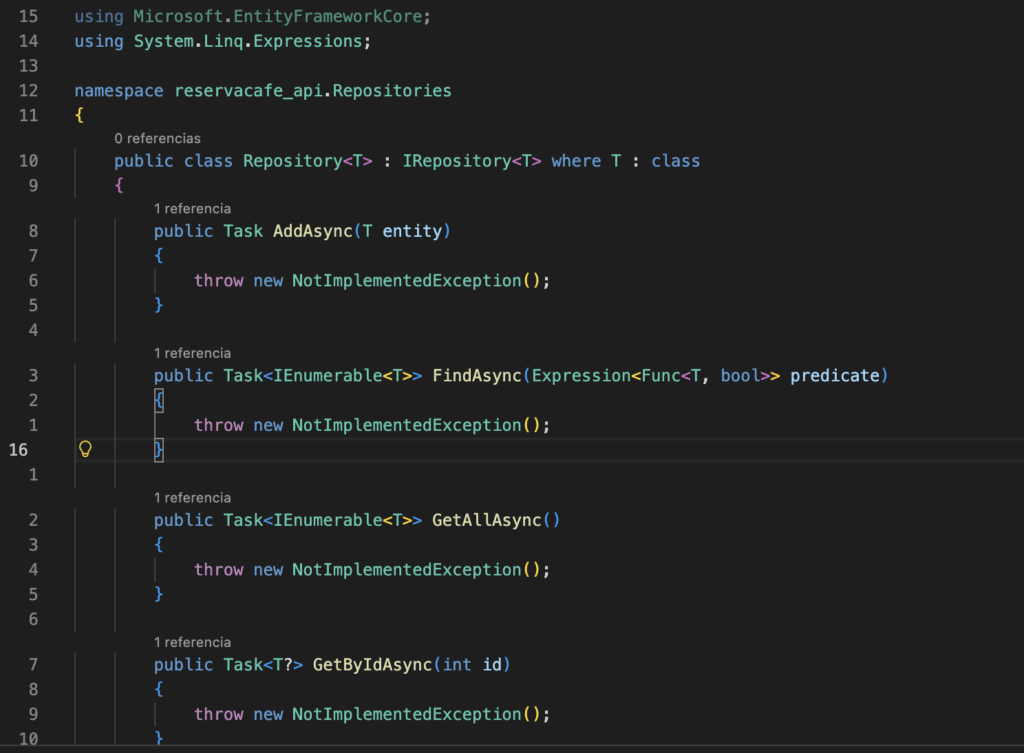The height and width of the screenshot is (753, 1024).
Task: Open the "0 referencias" CodeLens above the Repository class
Action: pyautogui.click(x=157, y=138)
